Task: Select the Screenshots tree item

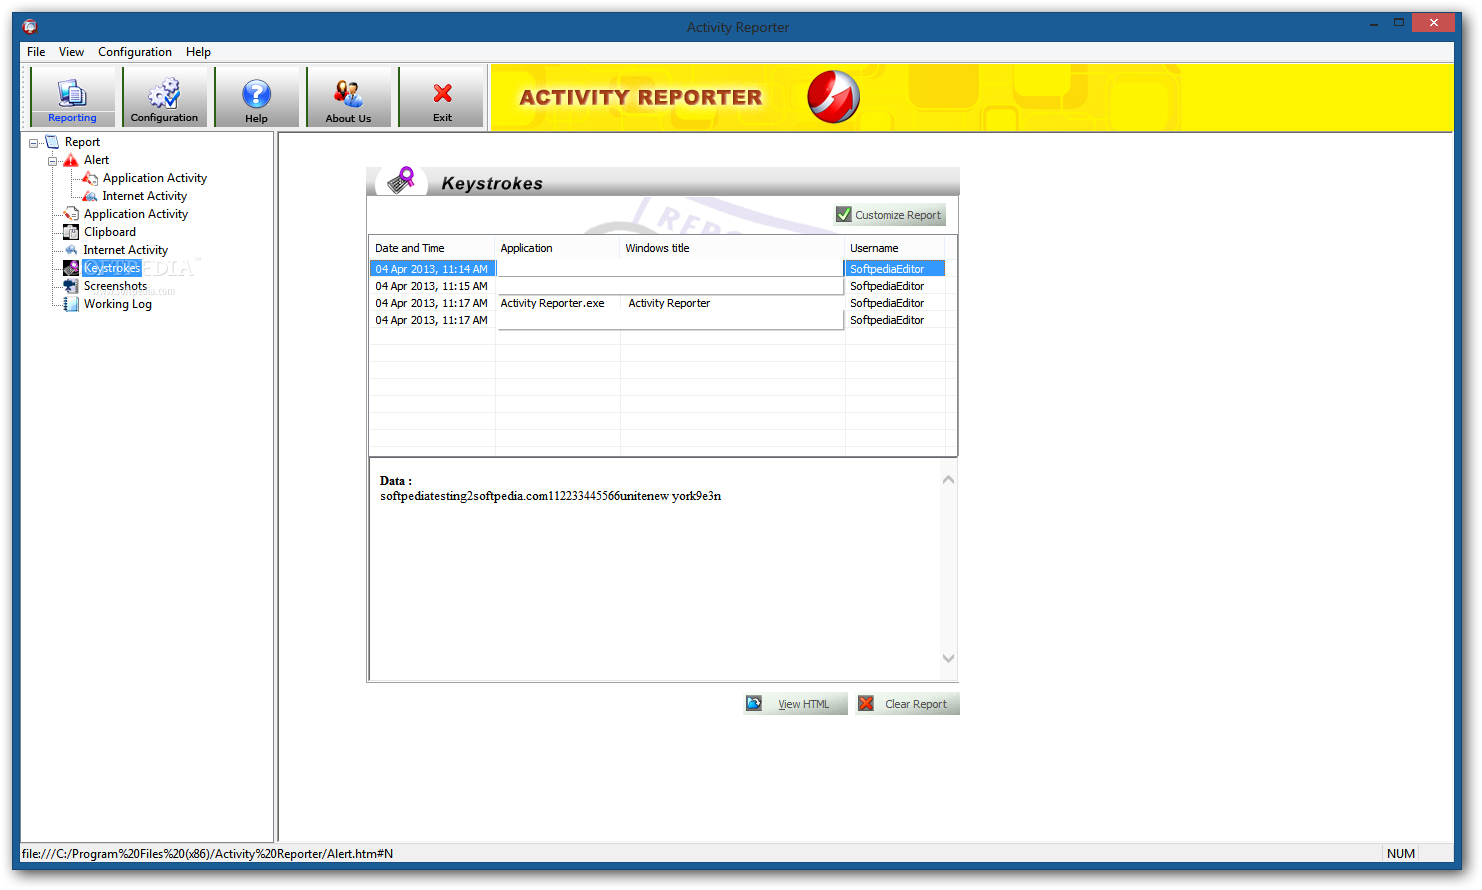Action: 115,286
